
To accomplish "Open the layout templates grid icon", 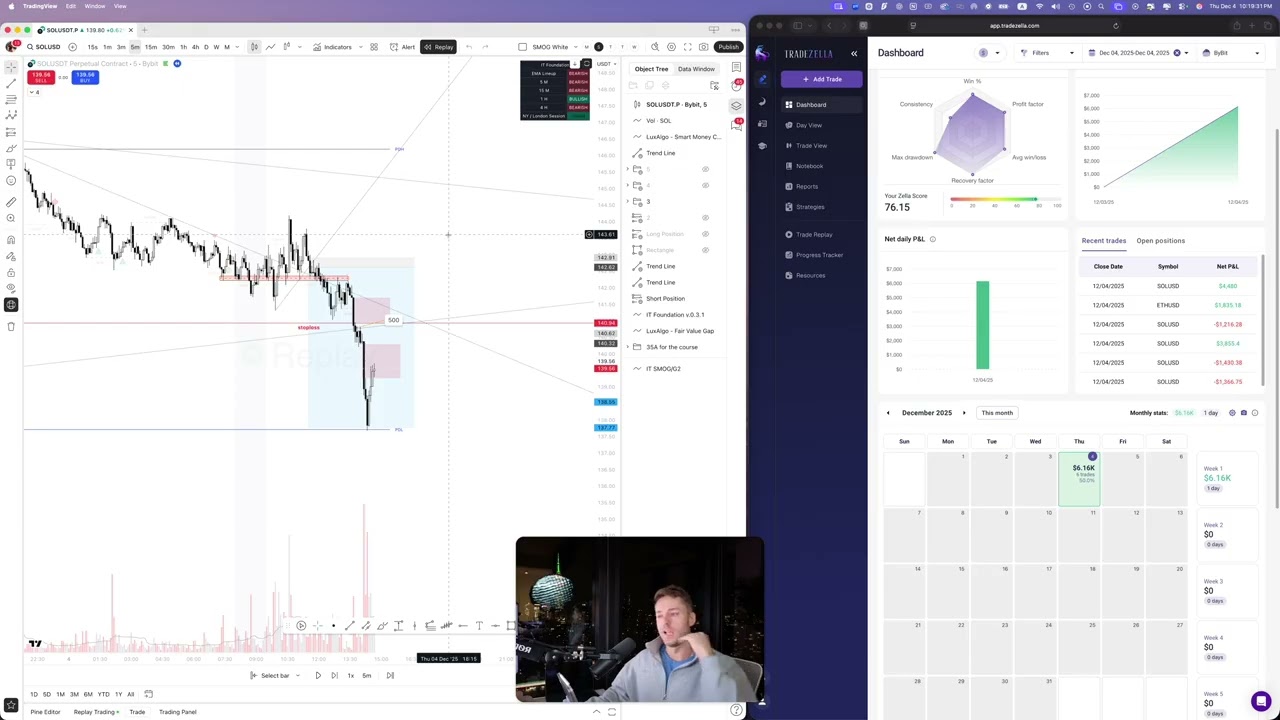I will click(374, 47).
